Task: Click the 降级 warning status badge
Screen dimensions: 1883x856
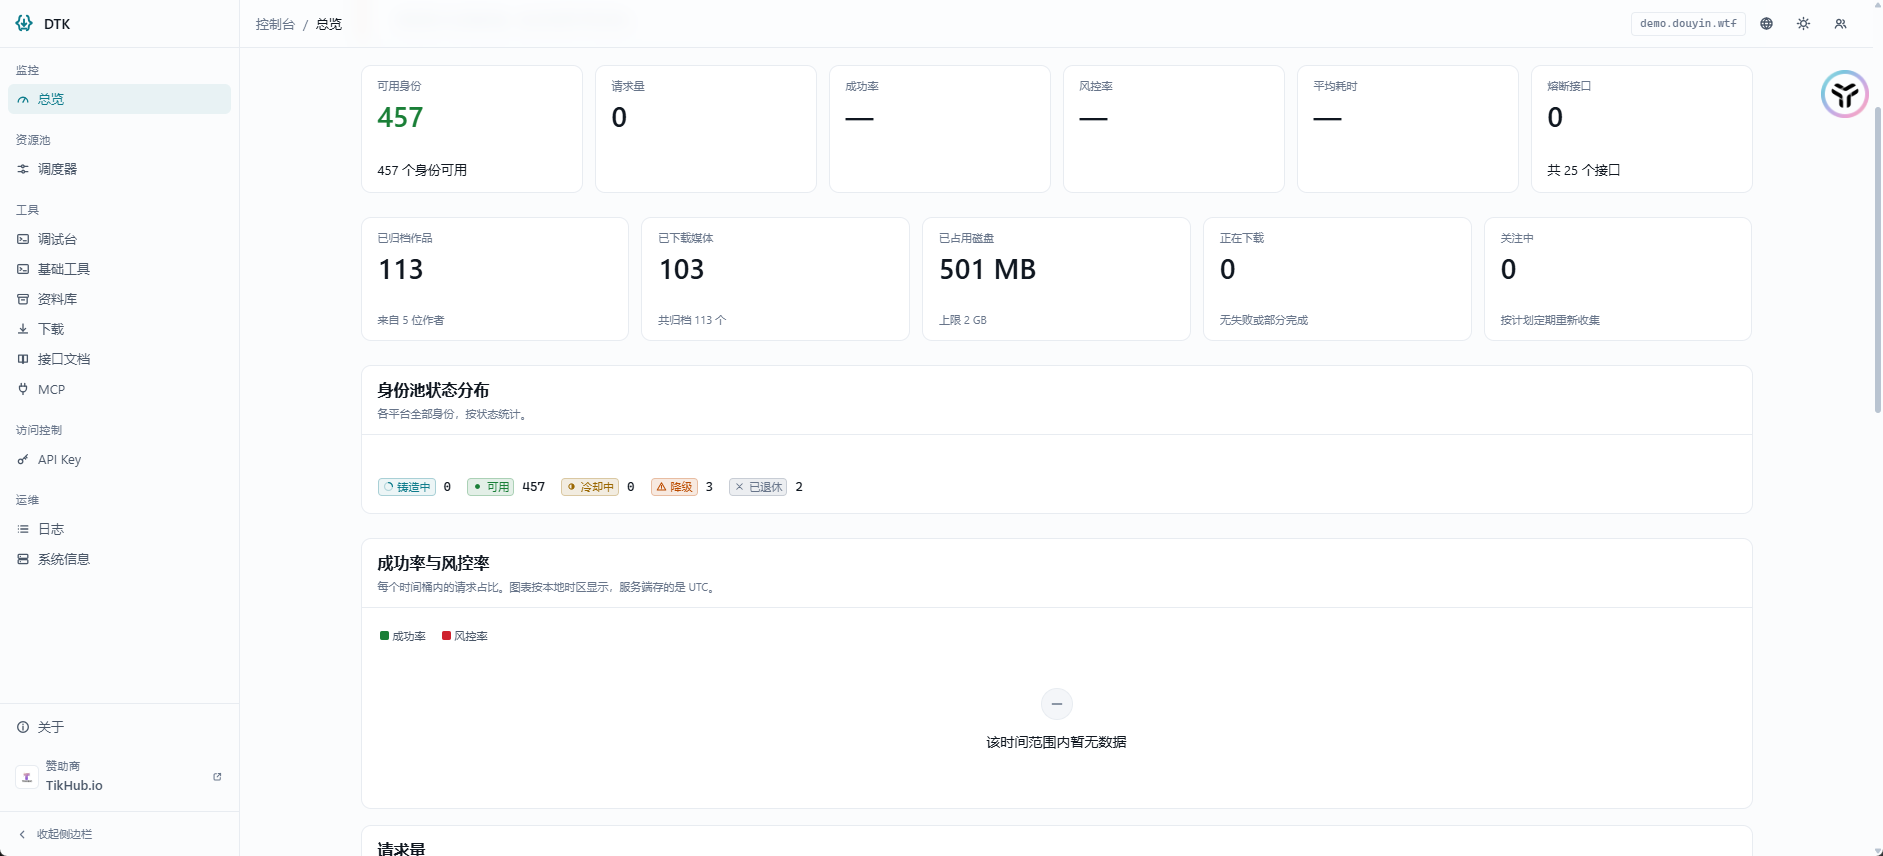Action: coord(674,487)
